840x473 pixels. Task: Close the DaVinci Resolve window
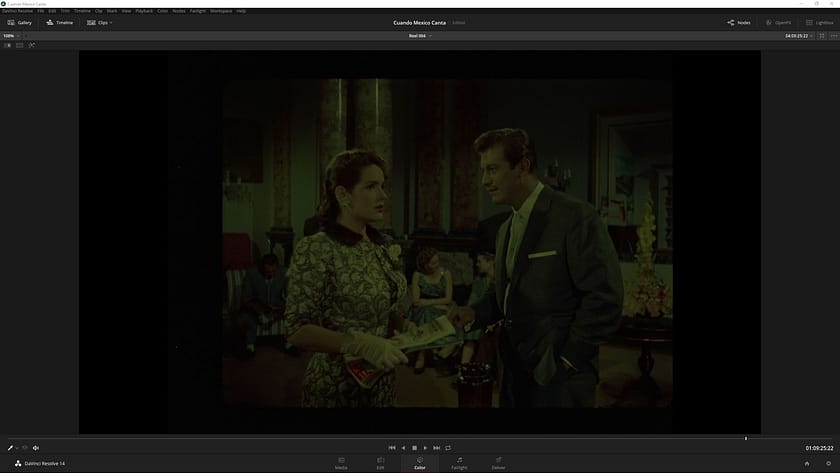832,3
